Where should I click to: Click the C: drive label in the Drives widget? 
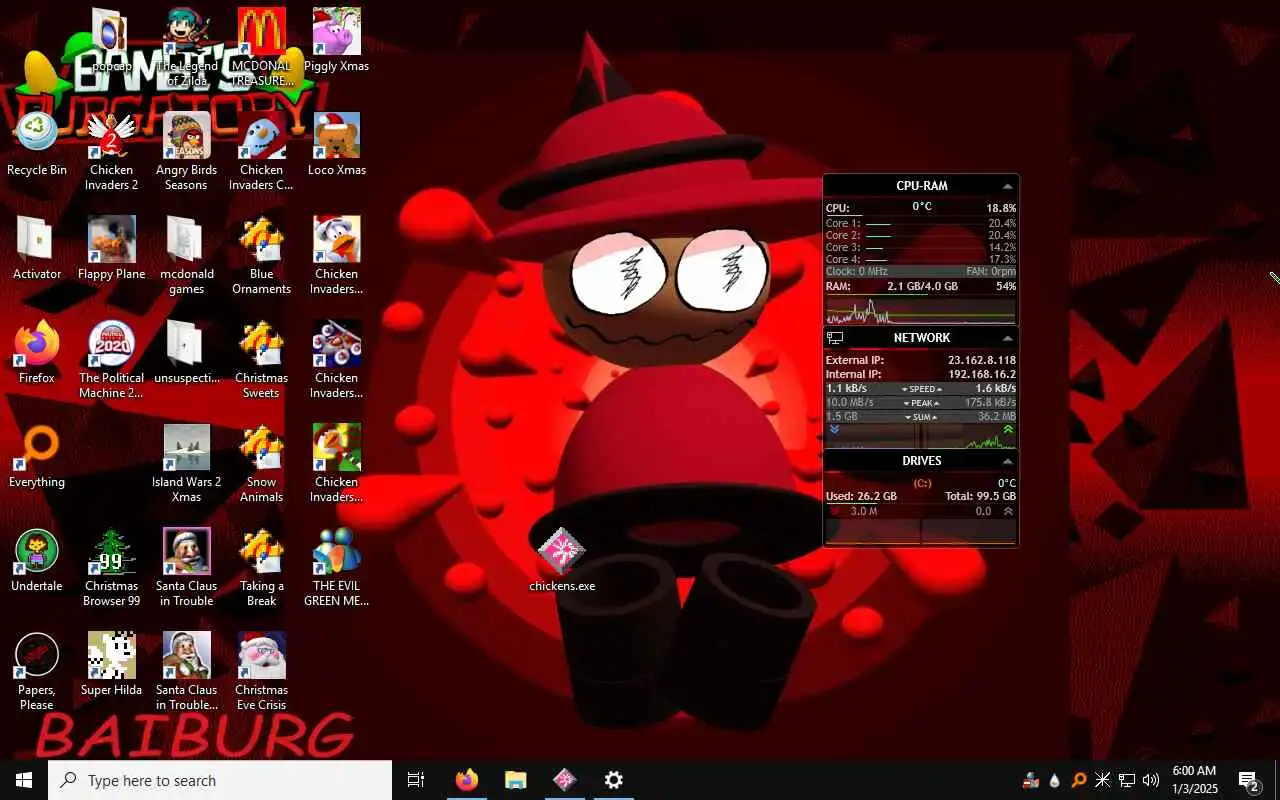coord(922,483)
